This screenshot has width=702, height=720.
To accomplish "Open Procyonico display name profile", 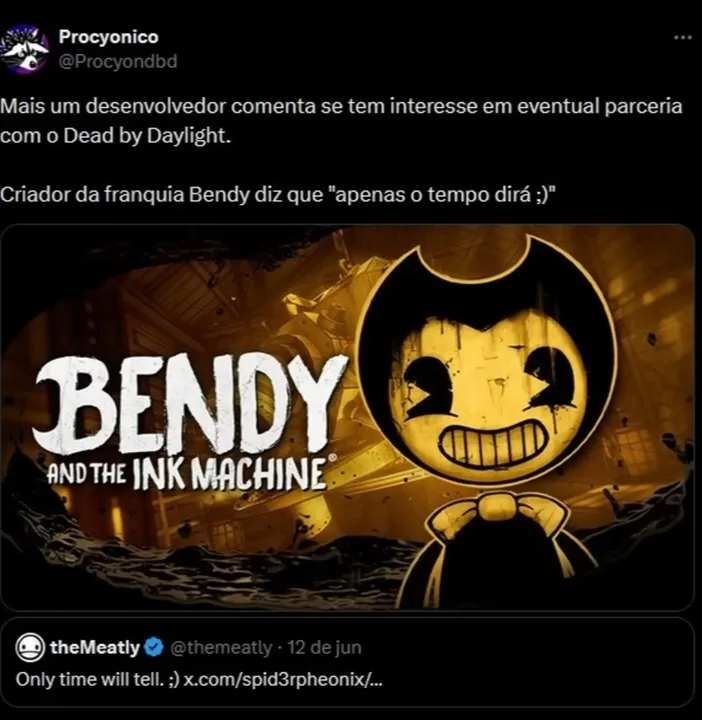I will pos(108,37).
